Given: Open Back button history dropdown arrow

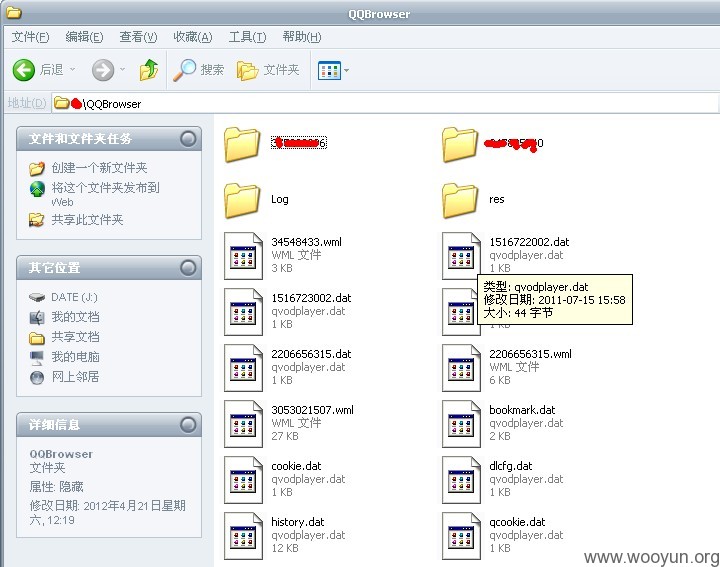Looking at the screenshot, I should click(x=73, y=70).
